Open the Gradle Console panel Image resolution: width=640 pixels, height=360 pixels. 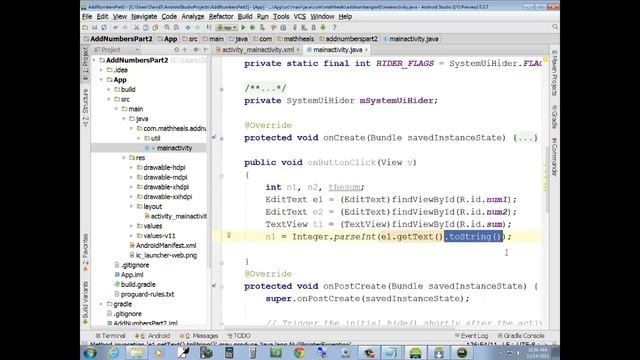(521, 336)
